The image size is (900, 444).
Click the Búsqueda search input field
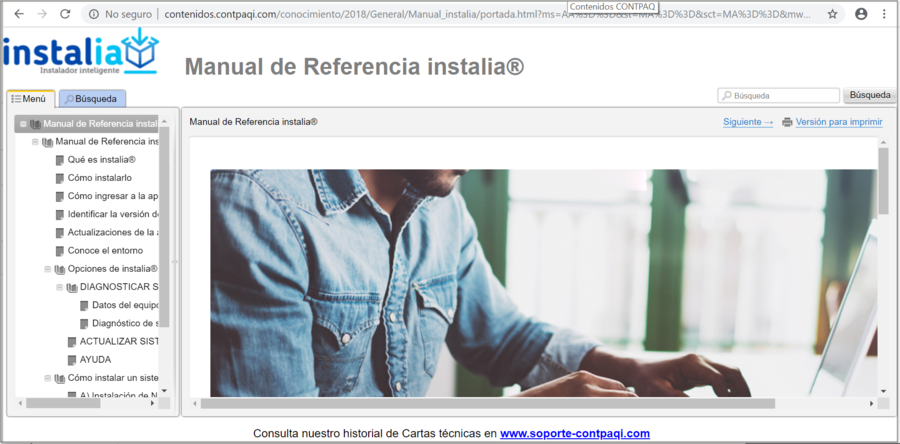tap(778, 96)
